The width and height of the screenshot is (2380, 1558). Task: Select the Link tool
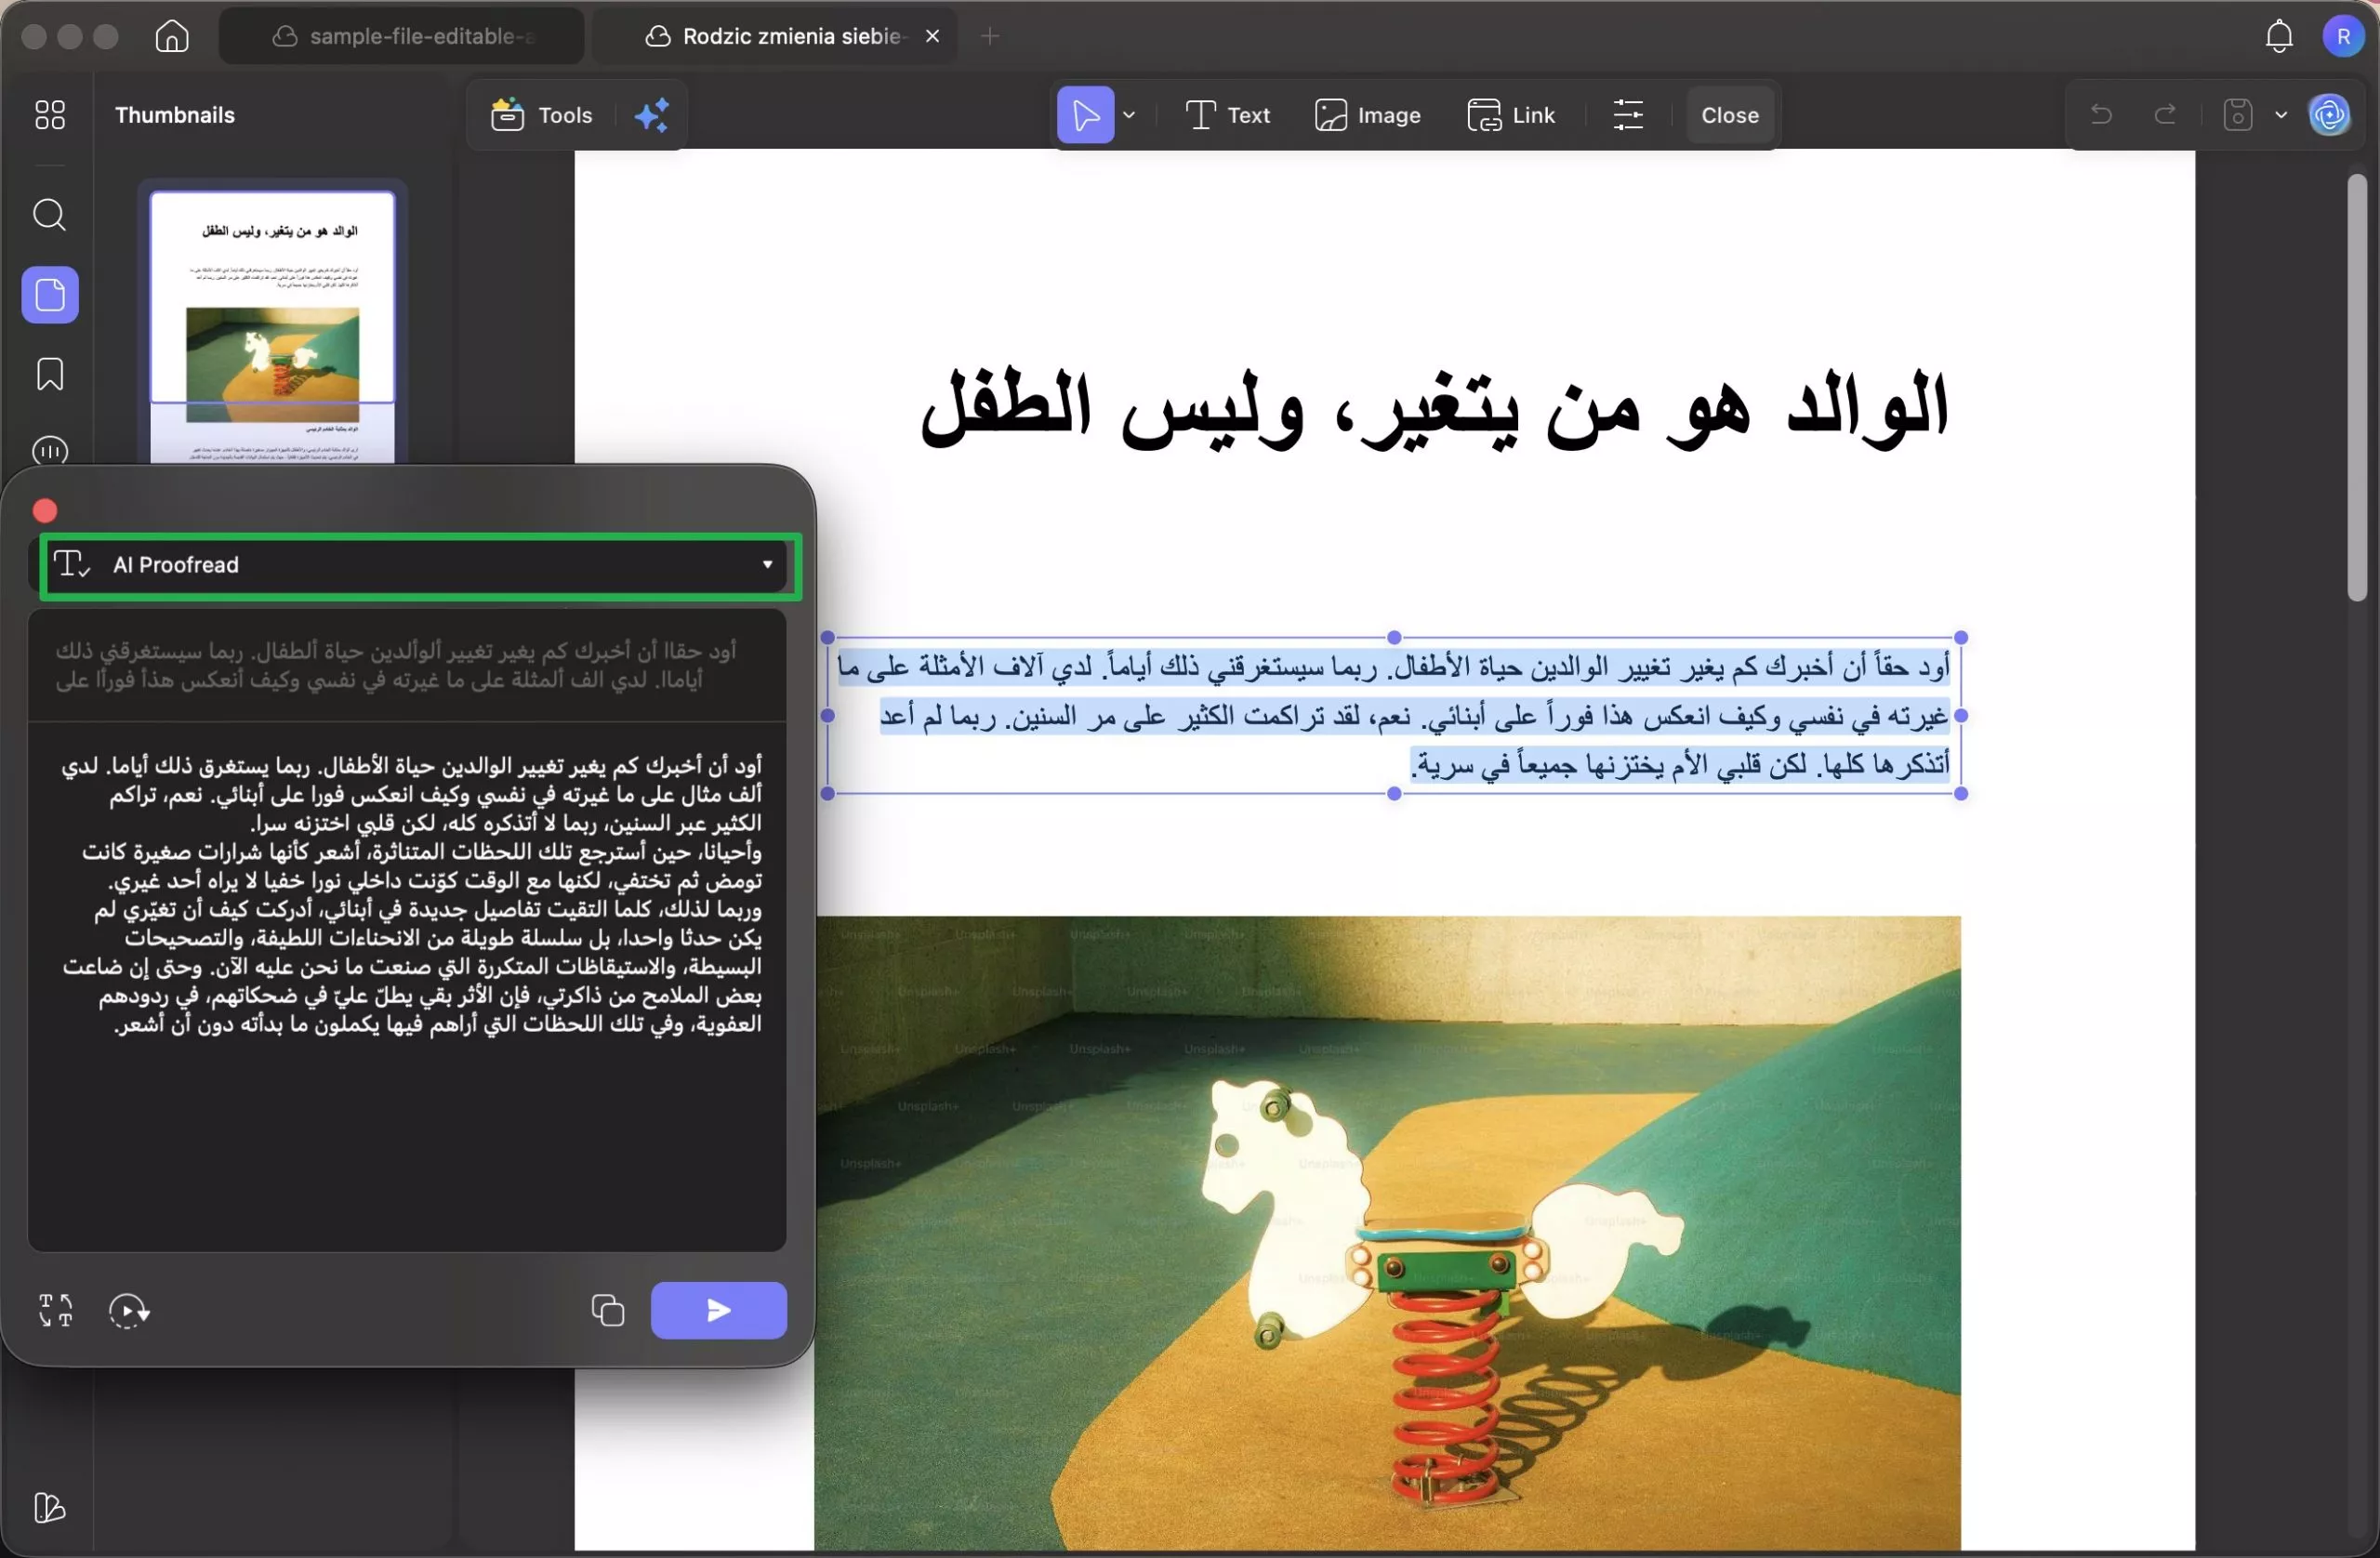(x=1512, y=114)
